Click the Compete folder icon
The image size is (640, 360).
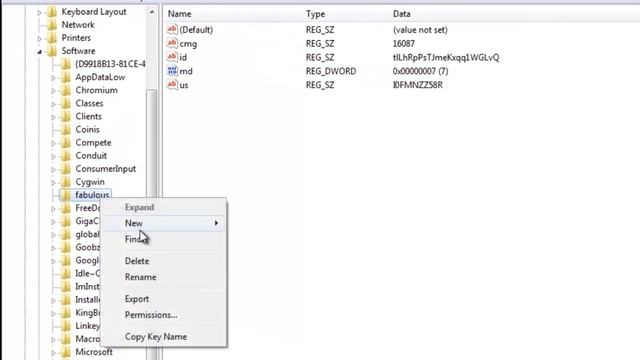[x=66, y=142]
